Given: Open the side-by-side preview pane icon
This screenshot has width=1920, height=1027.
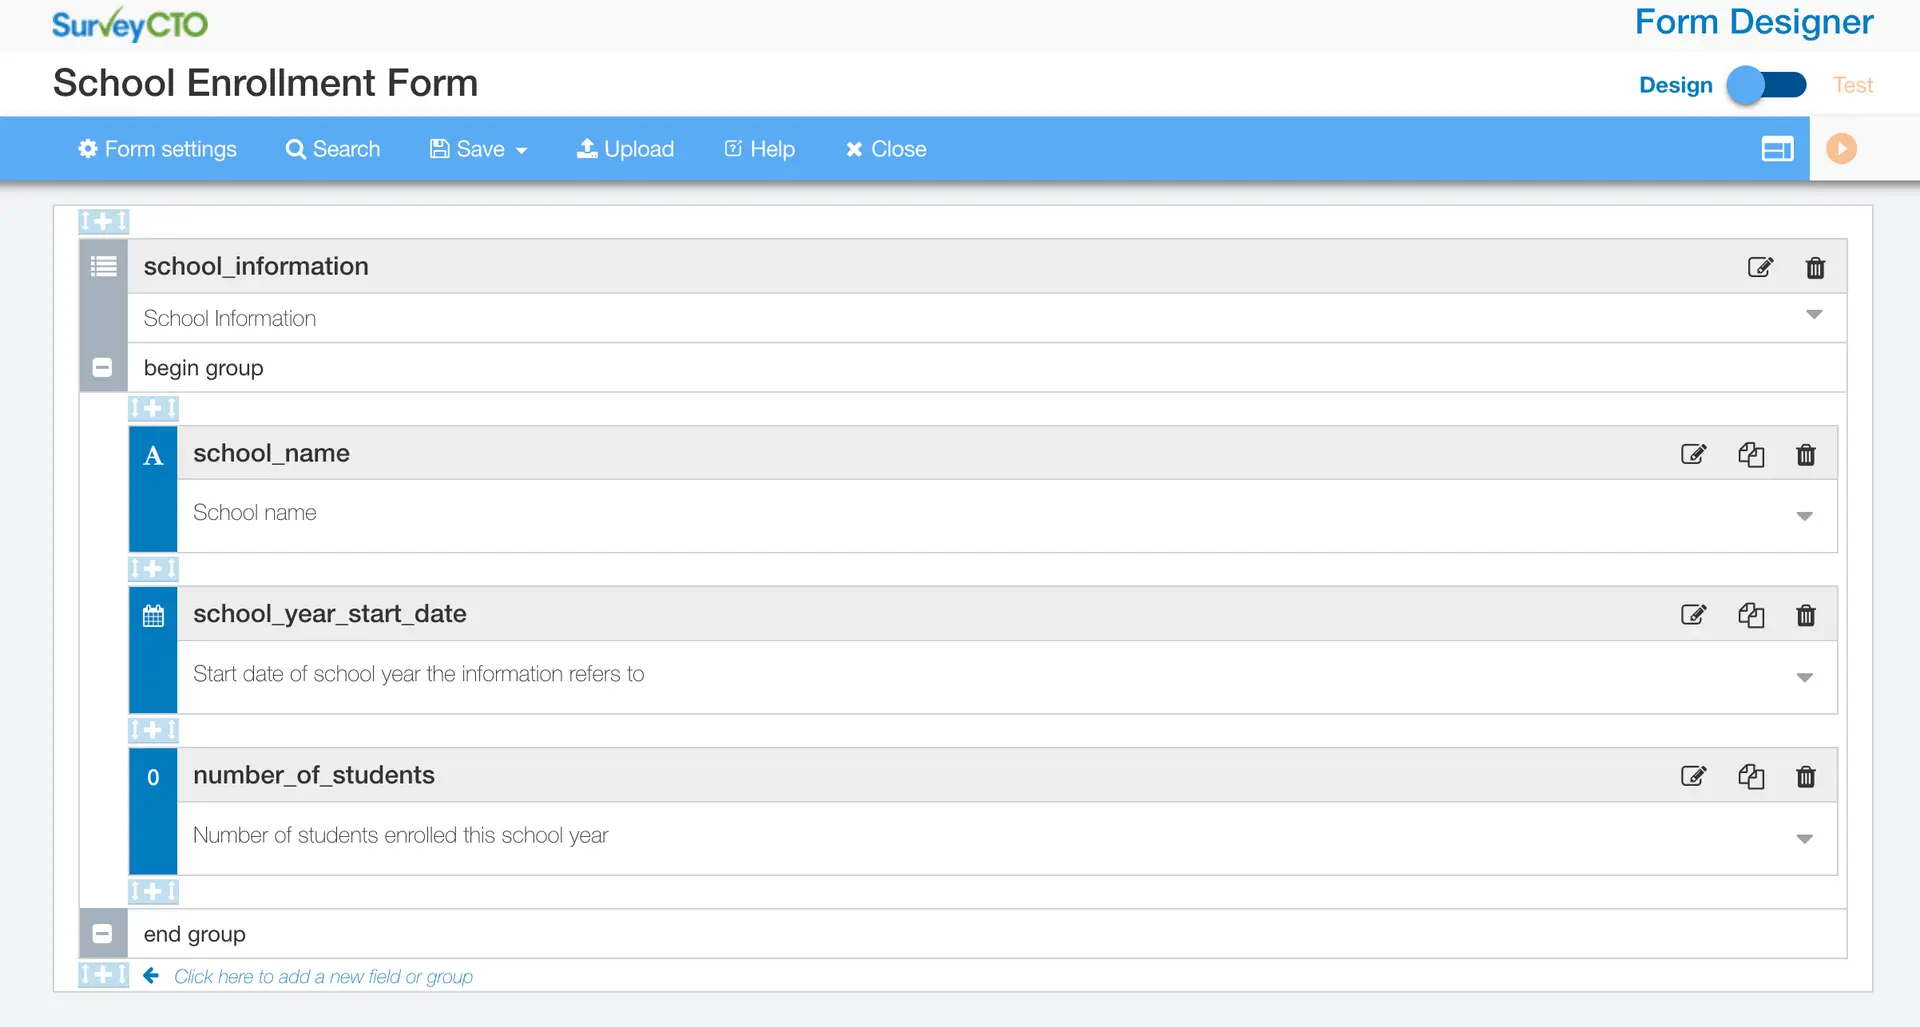Looking at the screenshot, I should [x=1778, y=149].
